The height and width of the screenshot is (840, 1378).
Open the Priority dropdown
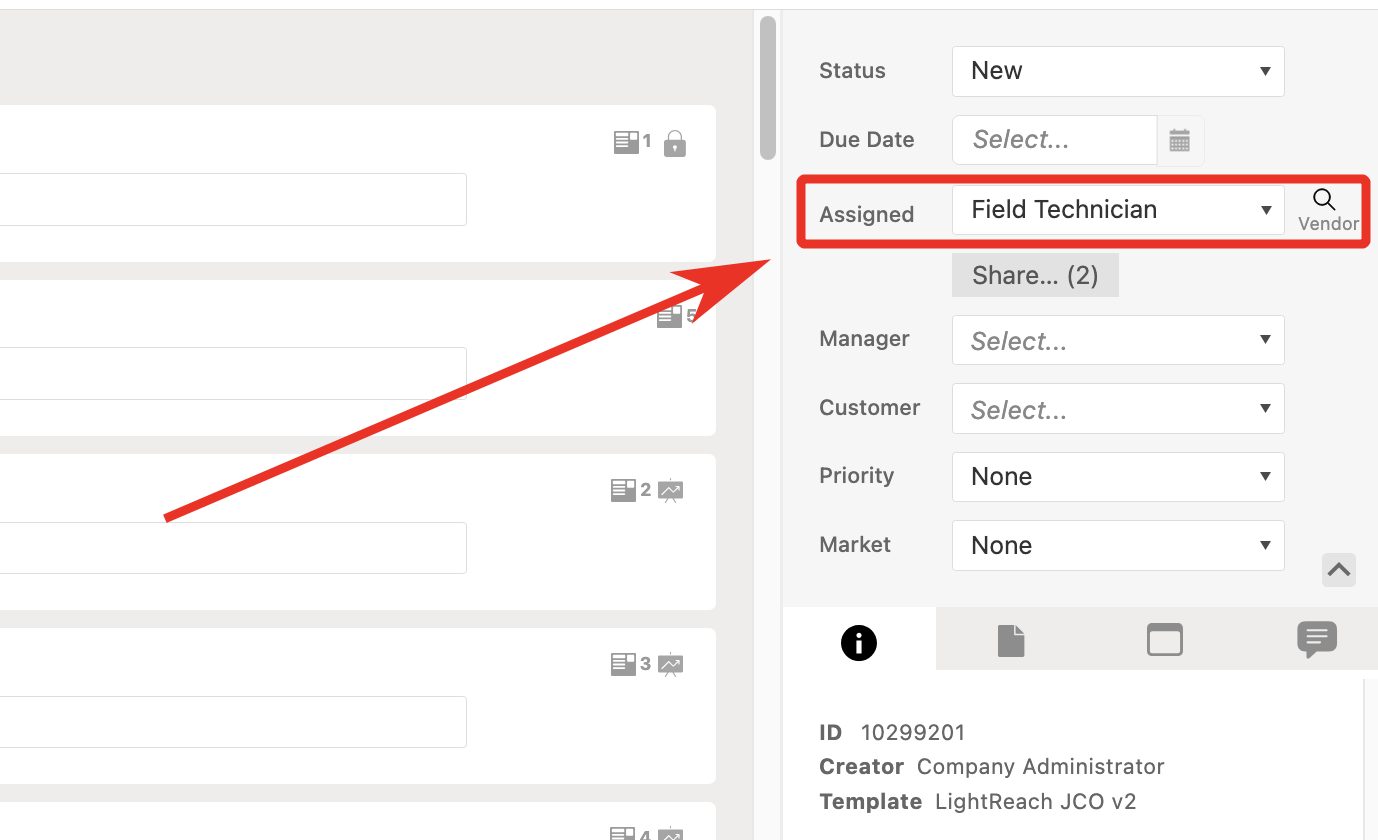click(x=1117, y=477)
